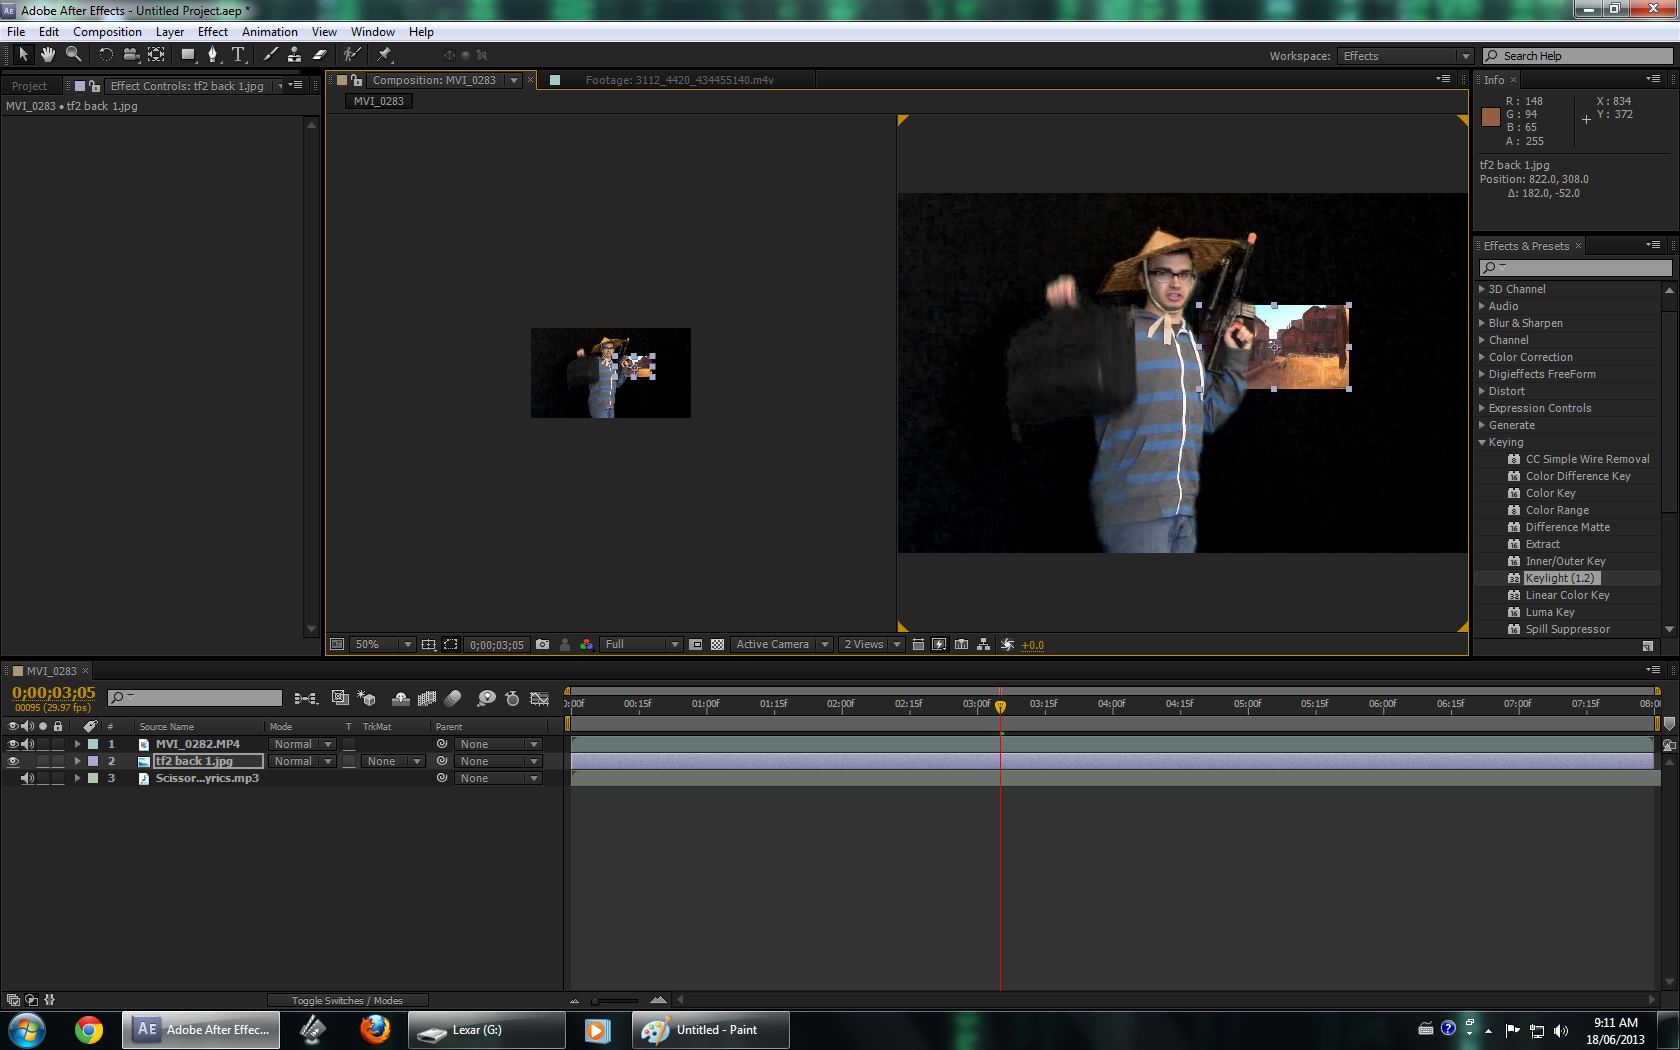
Task: Toggle Pixel Aspect Ratio Correction button
Action: (x=918, y=645)
